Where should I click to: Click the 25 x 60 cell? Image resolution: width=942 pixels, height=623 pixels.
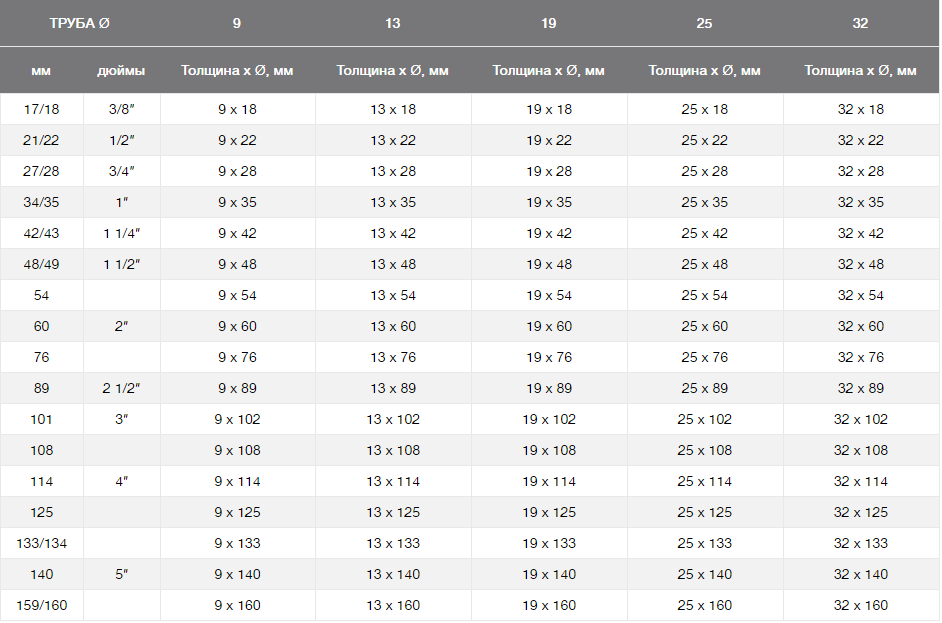(704, 326)
